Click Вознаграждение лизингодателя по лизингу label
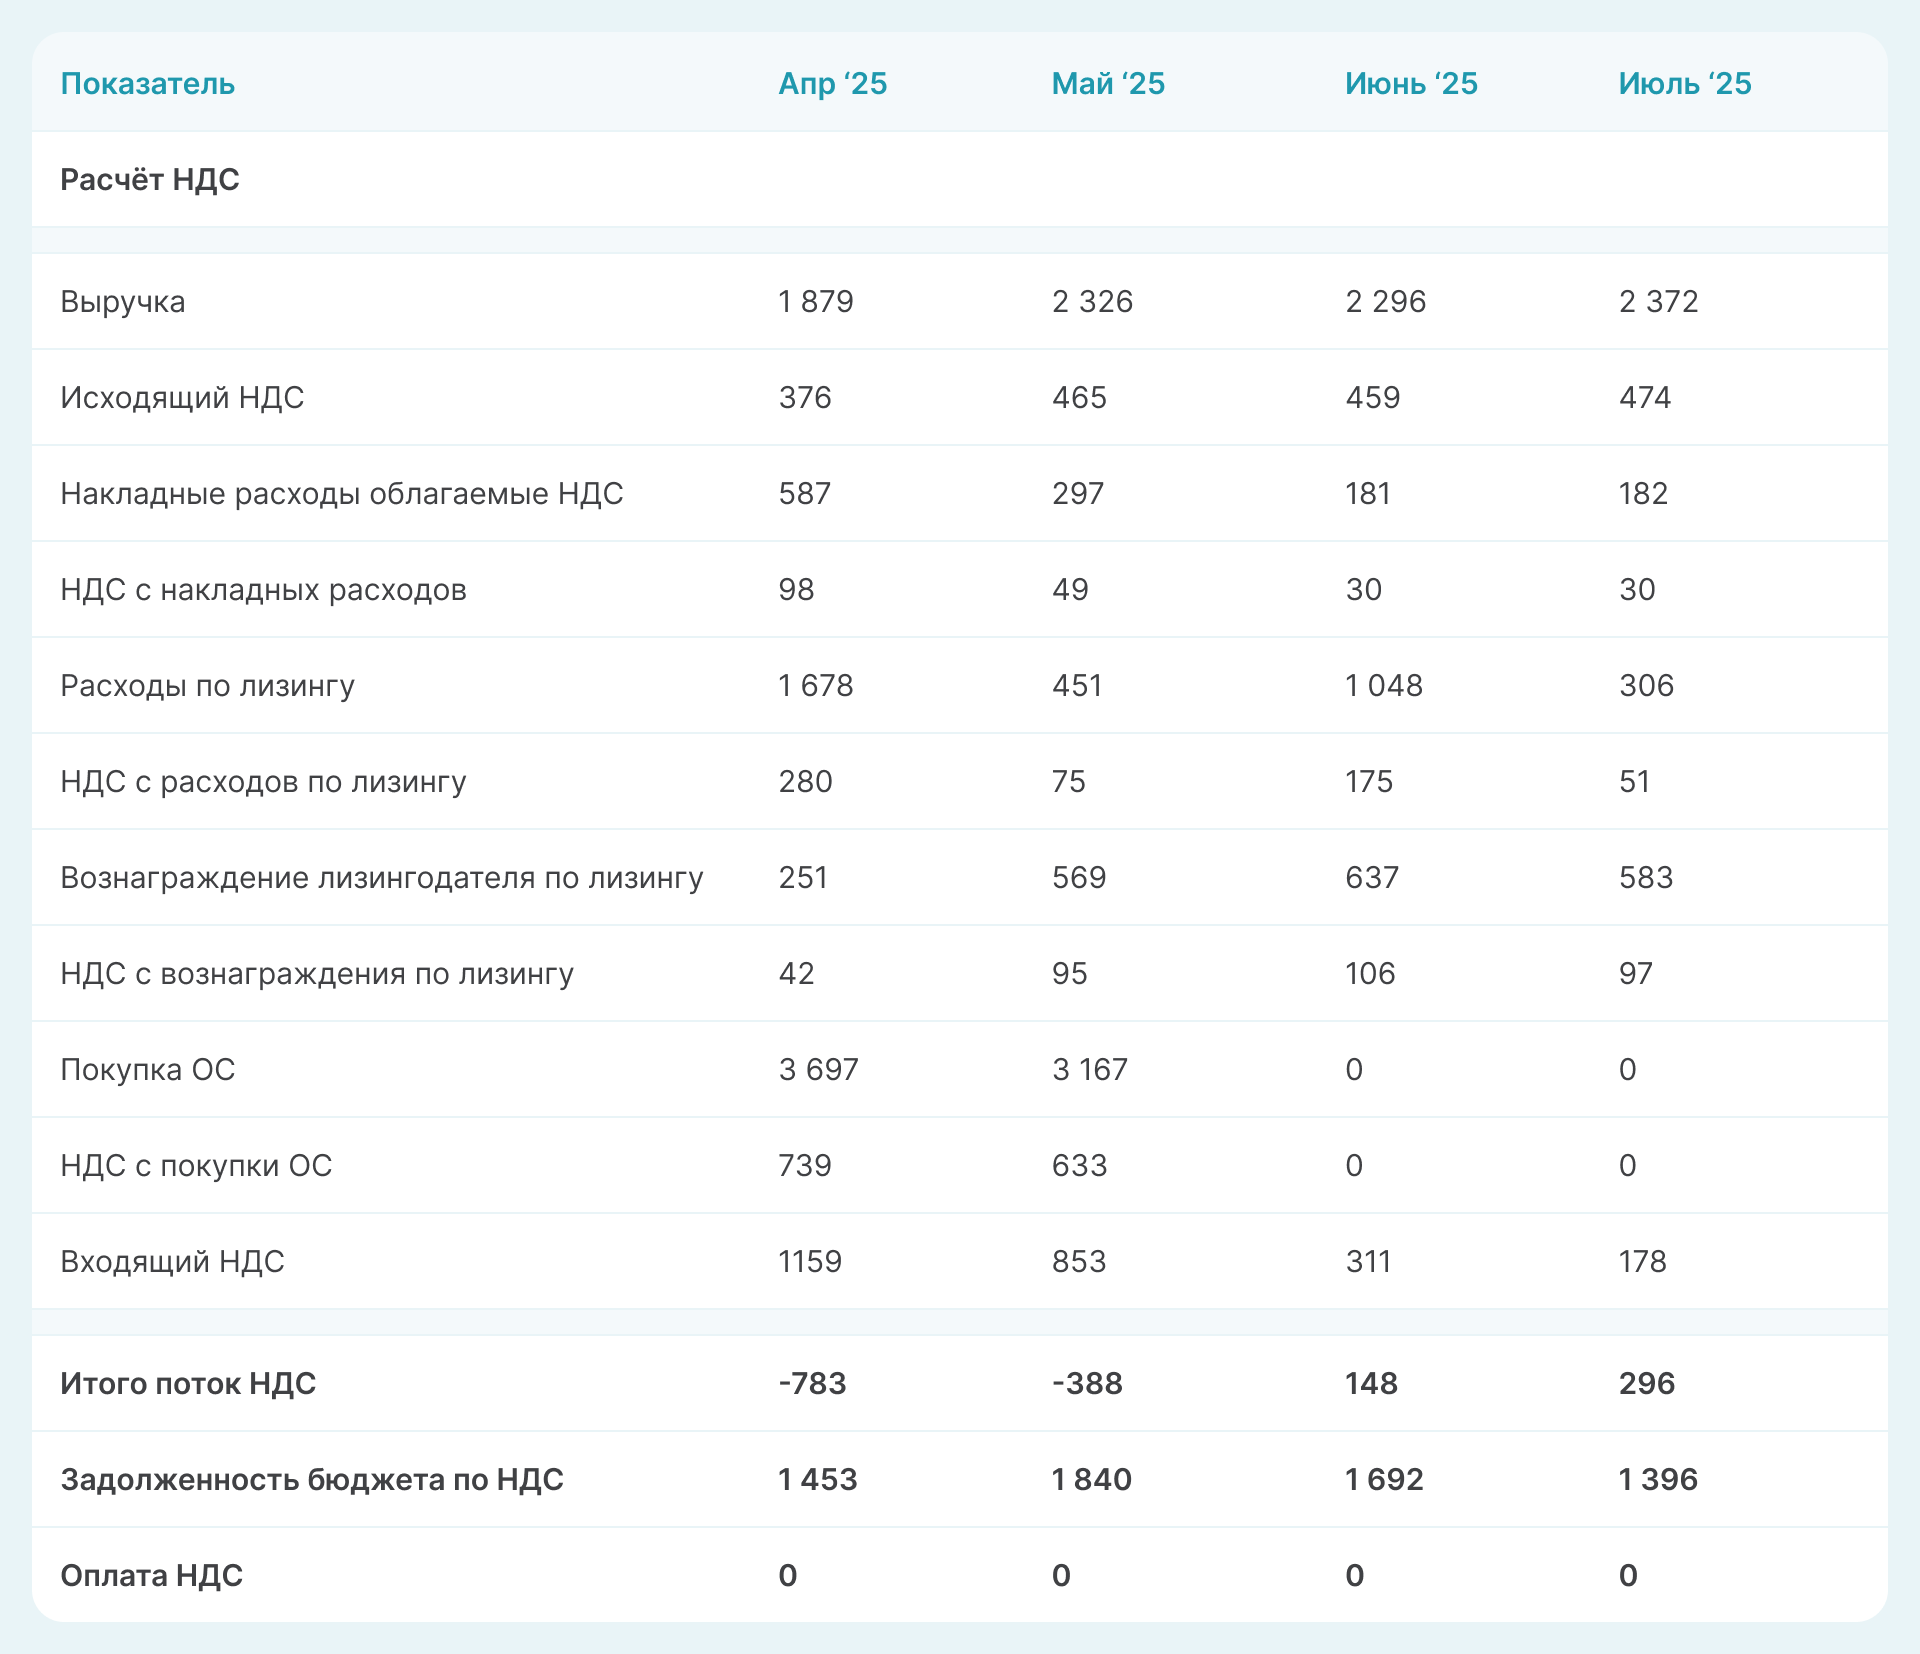1920x1654 pixels. tap(381, 878)
